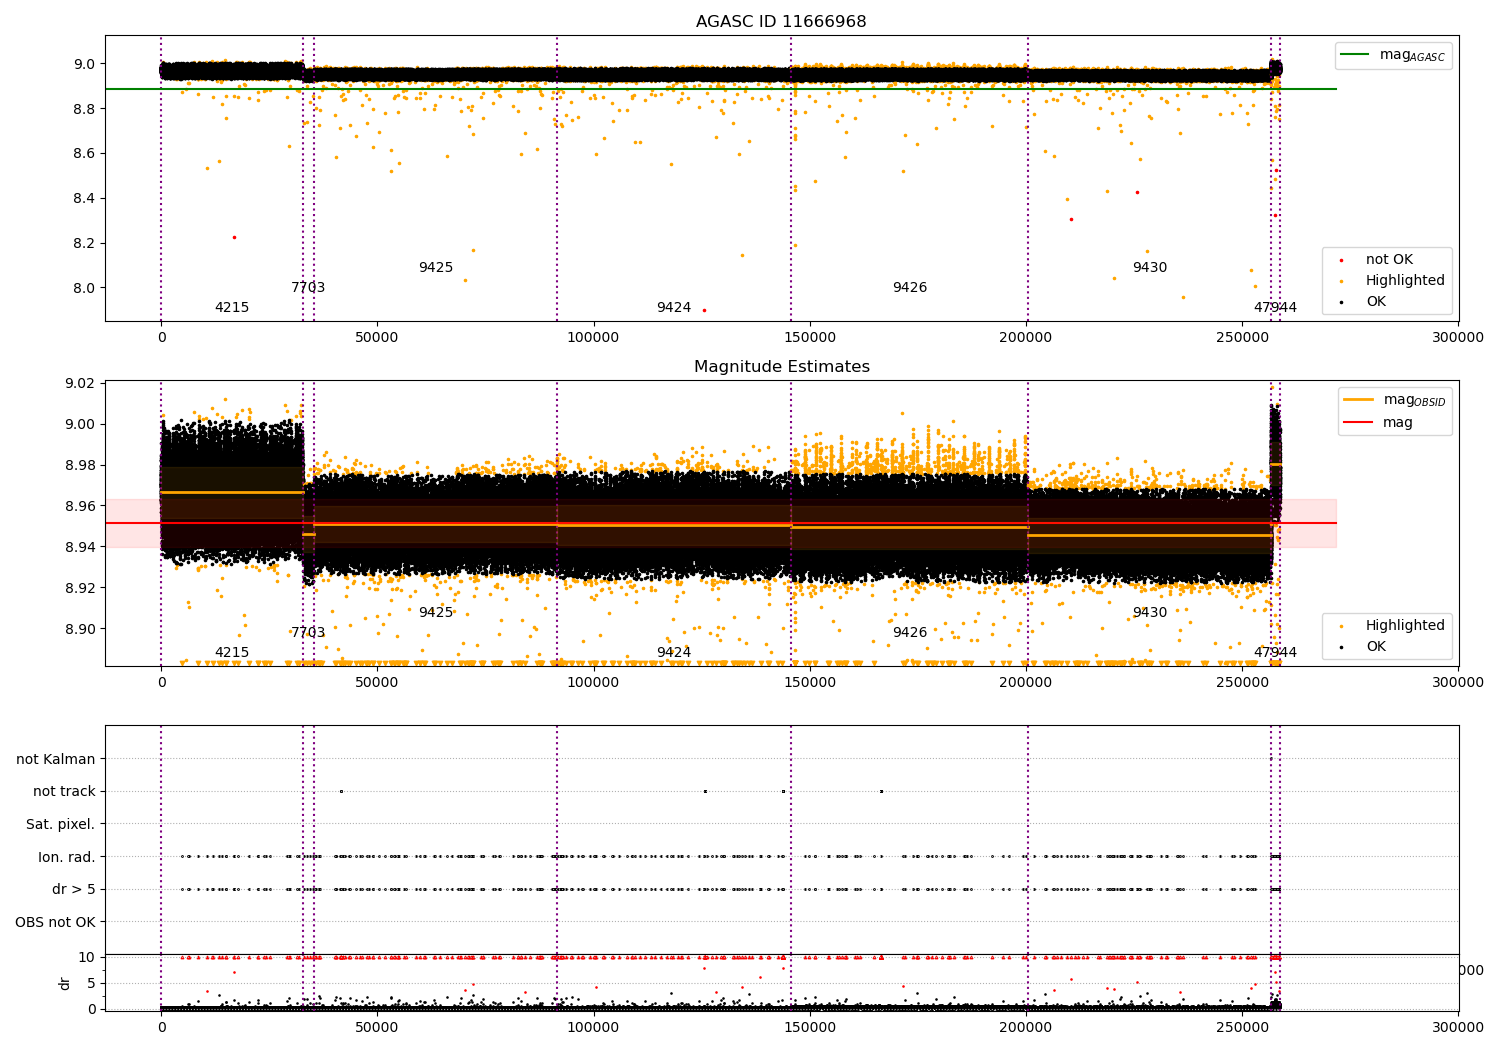The height and width of the screenshot is (1050, 1500).
Task: Click the green mag AGASC horizontal line
Action: click(720, 89)
